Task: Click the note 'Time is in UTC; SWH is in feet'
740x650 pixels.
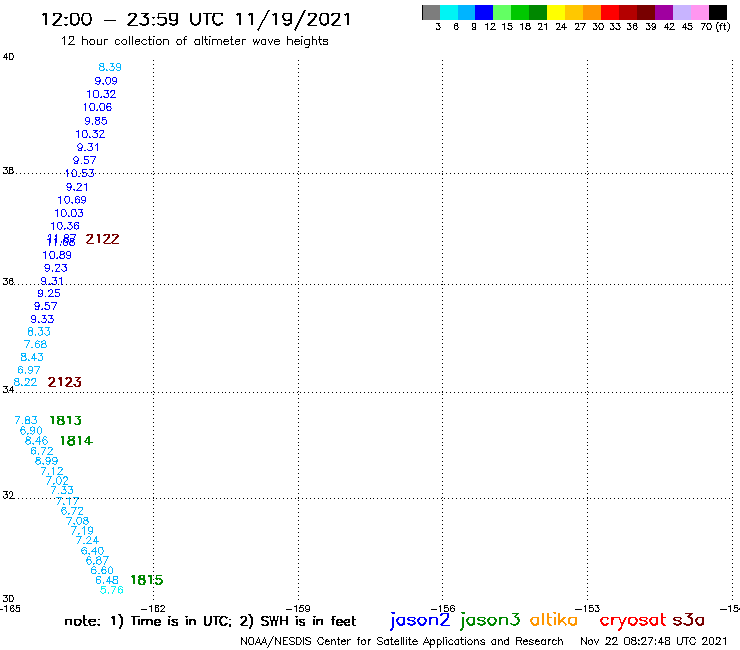Action: [x=210, y=621]
